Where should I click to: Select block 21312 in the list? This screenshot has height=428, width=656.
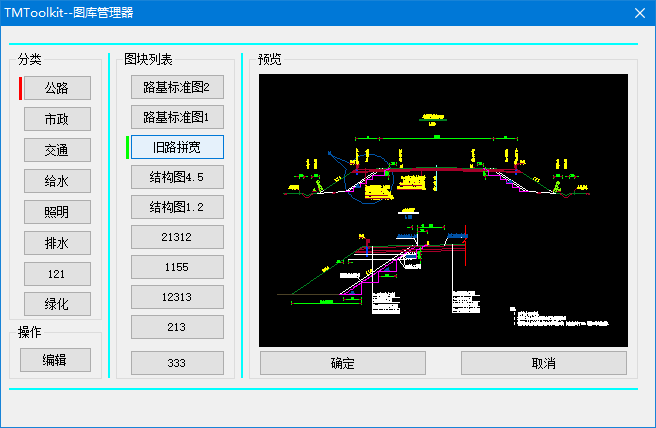click(177, 237)
